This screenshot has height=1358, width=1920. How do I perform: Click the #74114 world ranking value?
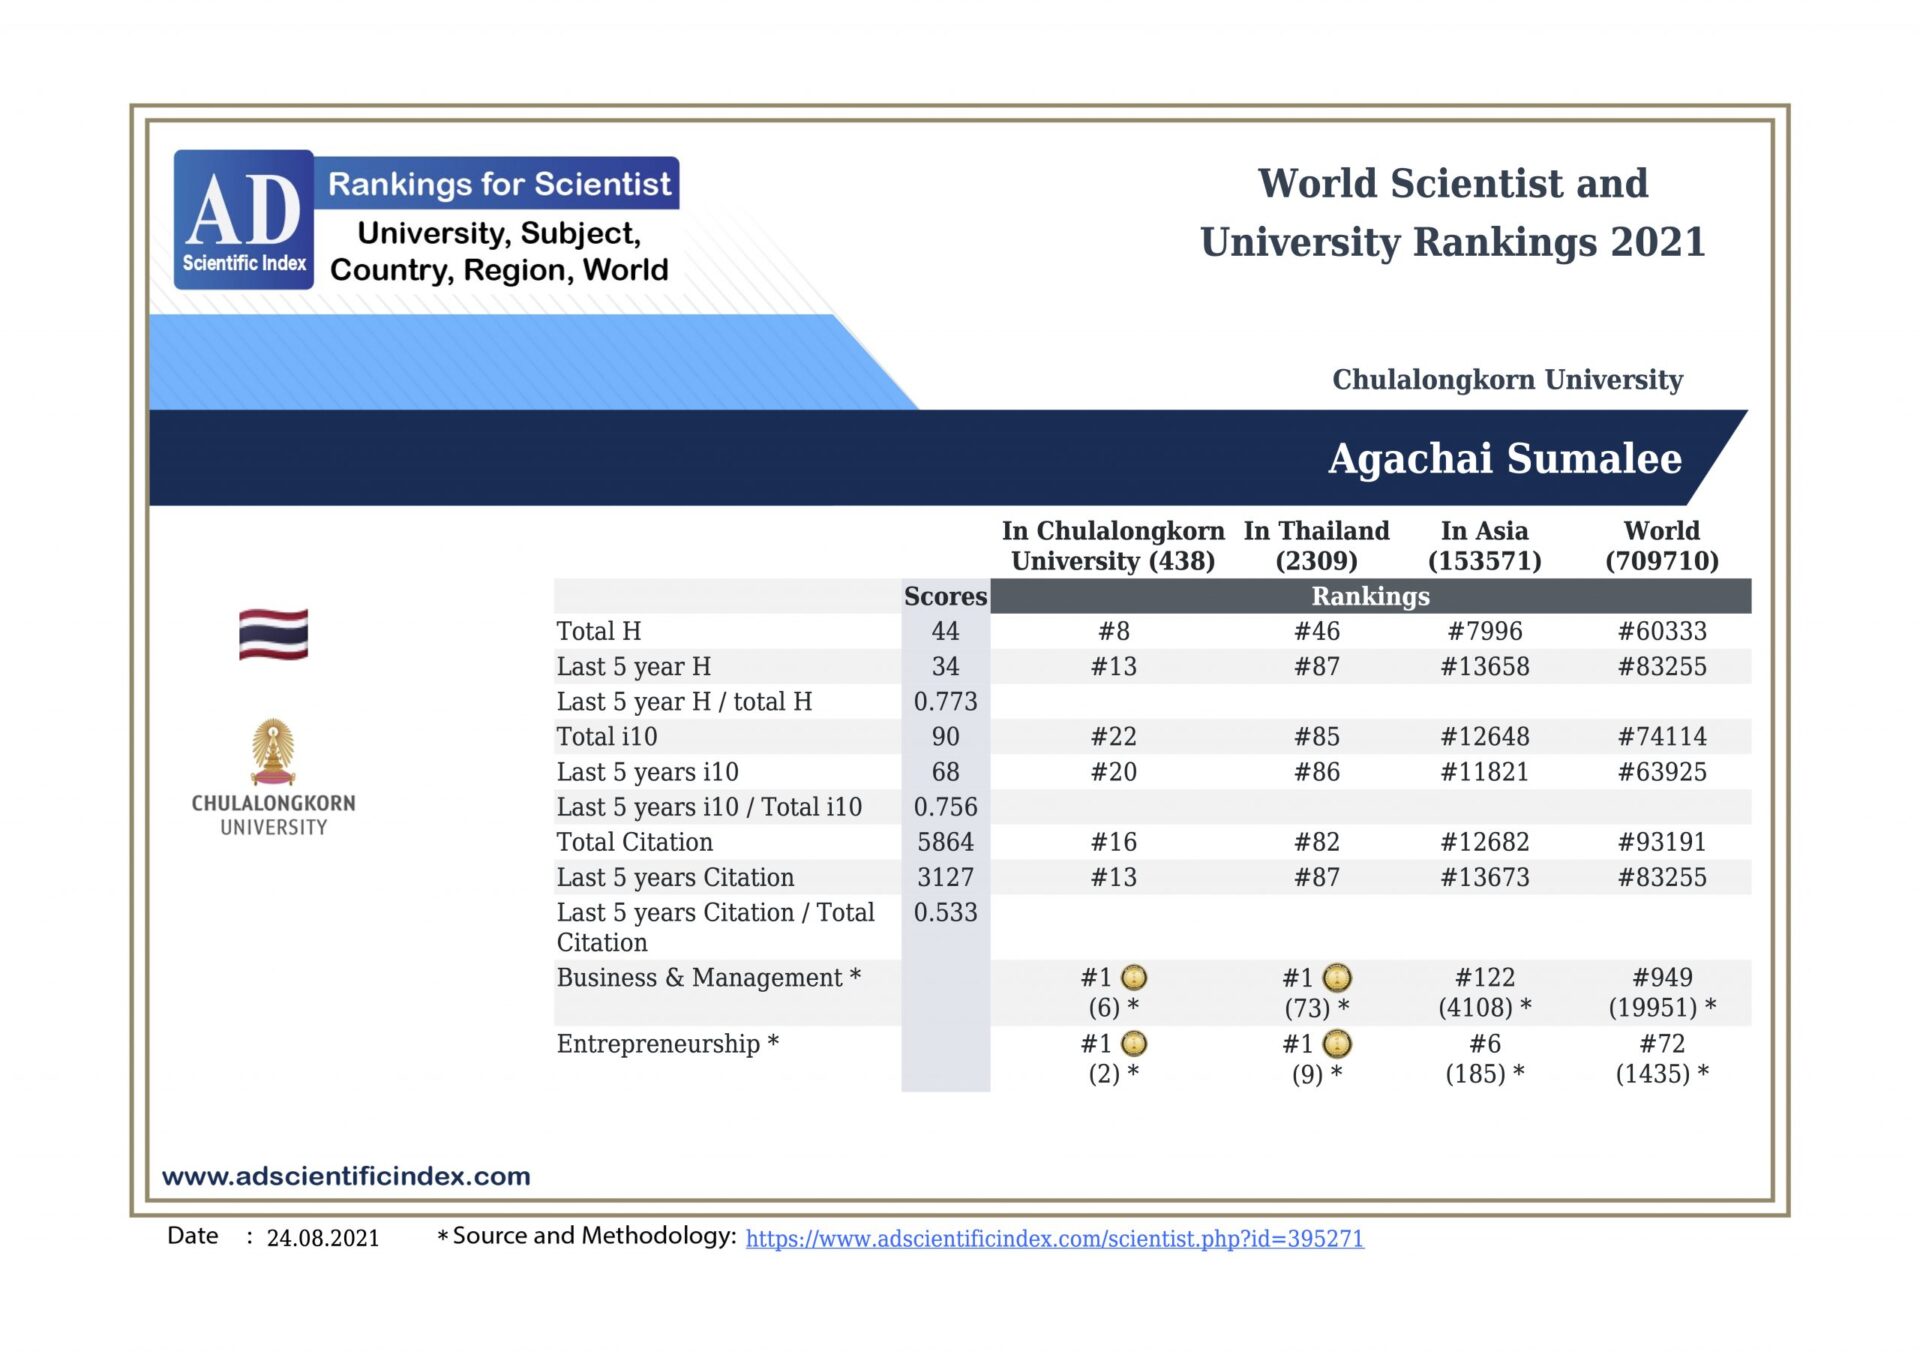click(1661, 736)
